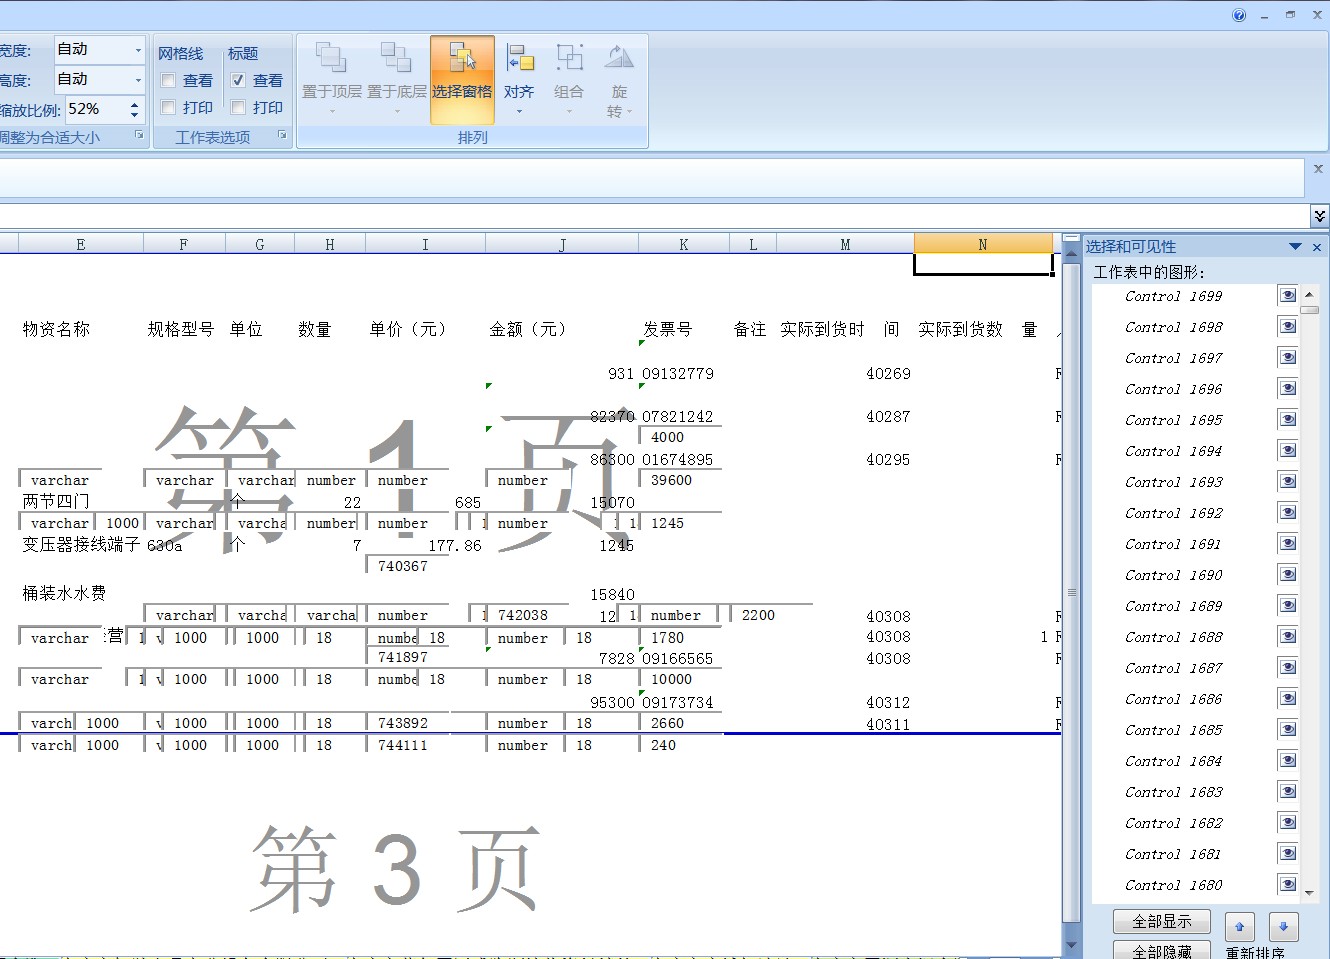Expand the formula bar
The width and height of the screenshot is (1330, 959).
tap(1319, 215)
